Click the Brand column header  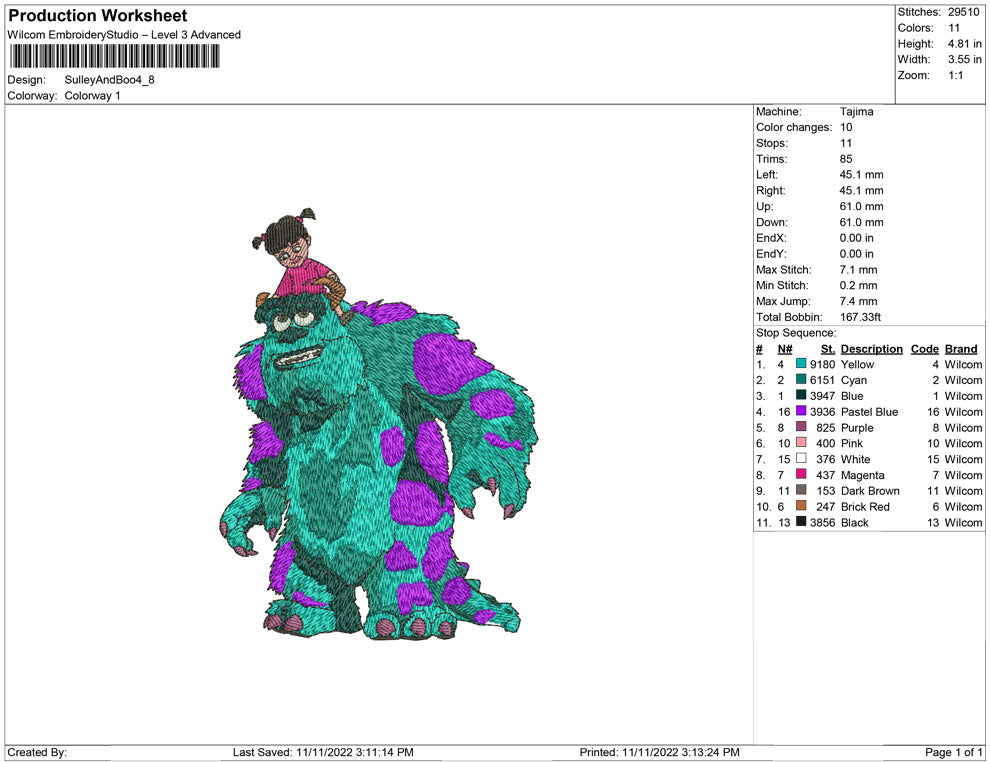[x=961, y=349]
